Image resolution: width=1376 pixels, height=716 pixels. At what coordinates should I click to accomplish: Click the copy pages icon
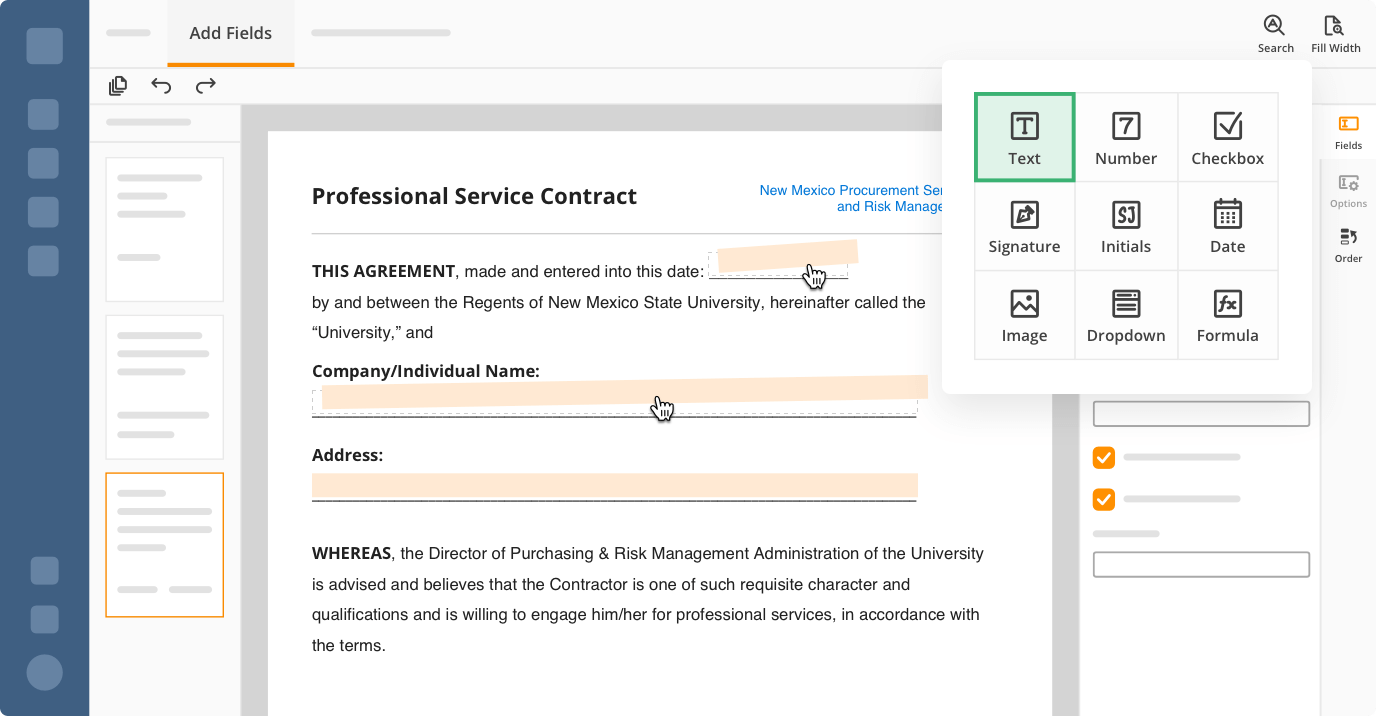click(118, 86)
